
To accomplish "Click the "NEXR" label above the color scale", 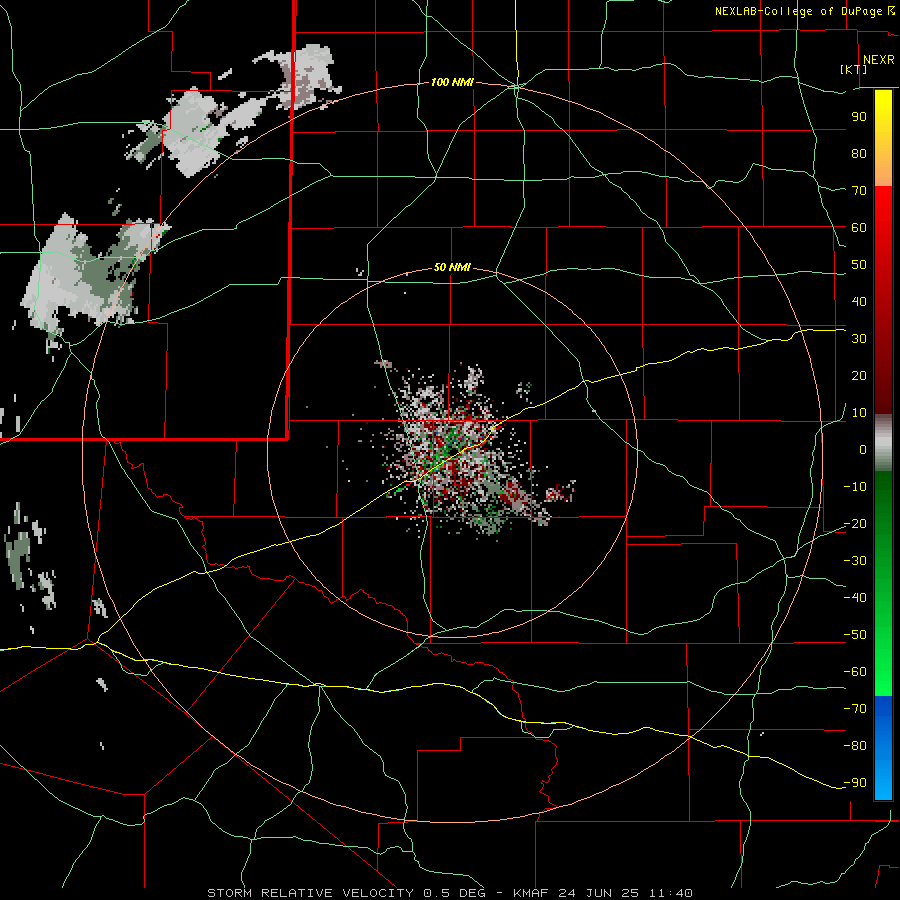I will pyautogui.click(x=878, y=60).
